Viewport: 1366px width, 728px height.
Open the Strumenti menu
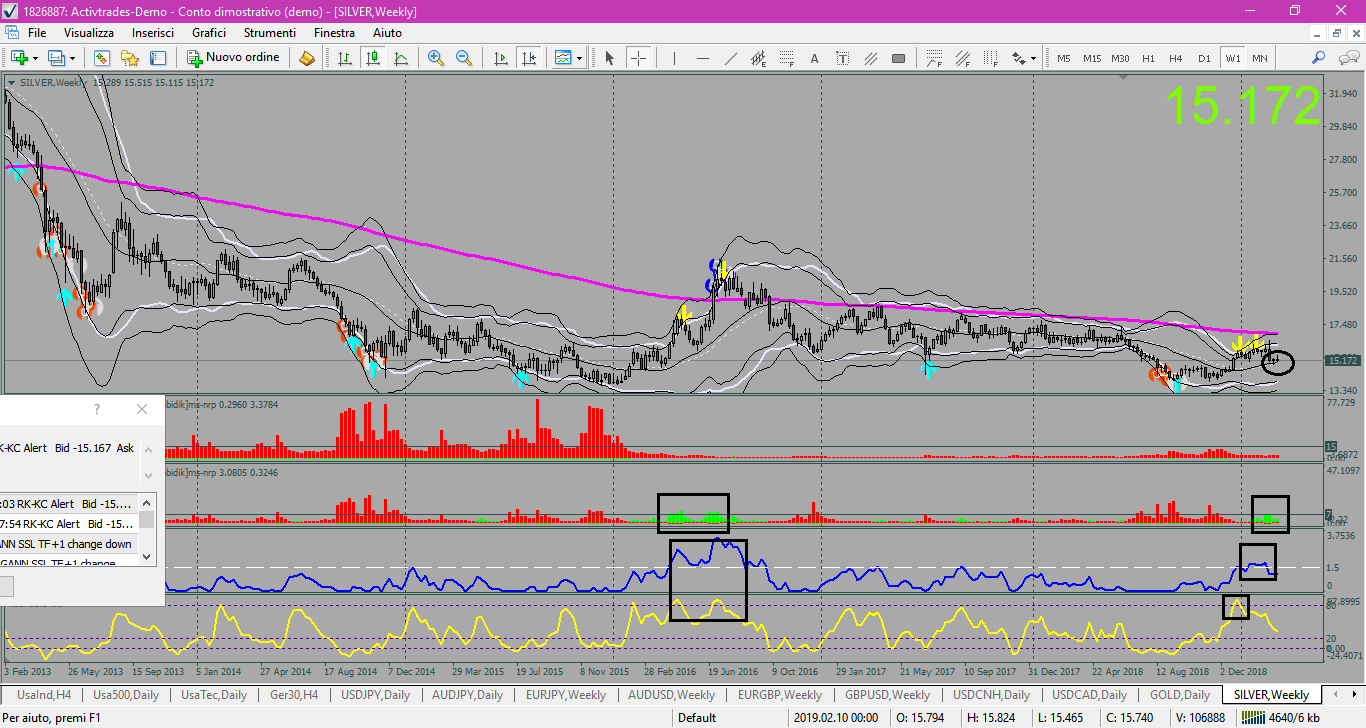(270, 33)
